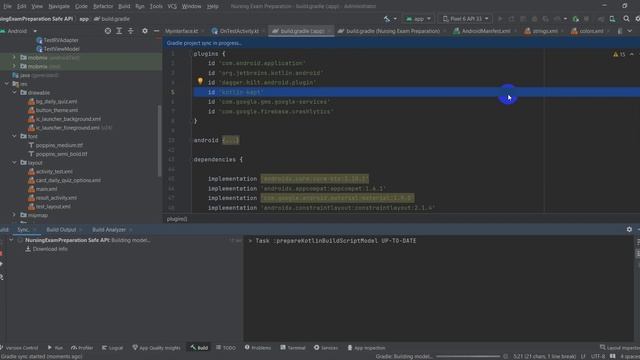
Task: Select button_theme.xml in project tree
Action: tap(57, 110)
